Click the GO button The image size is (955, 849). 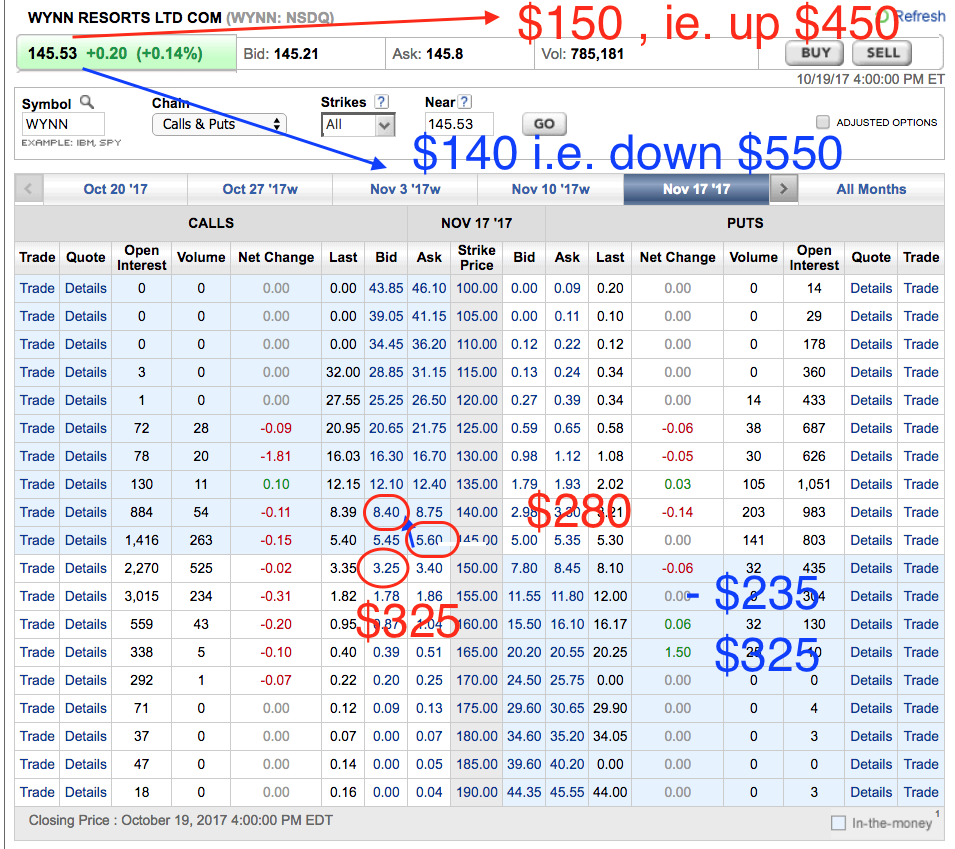[543, 125]
